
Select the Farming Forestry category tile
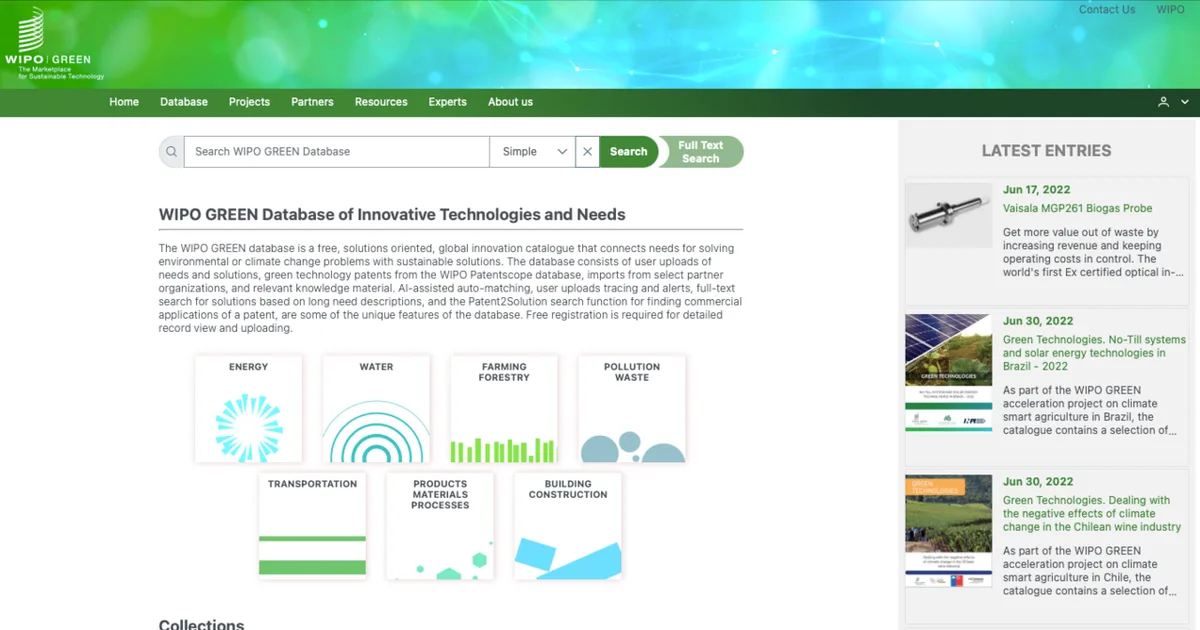tap(504, 409)
